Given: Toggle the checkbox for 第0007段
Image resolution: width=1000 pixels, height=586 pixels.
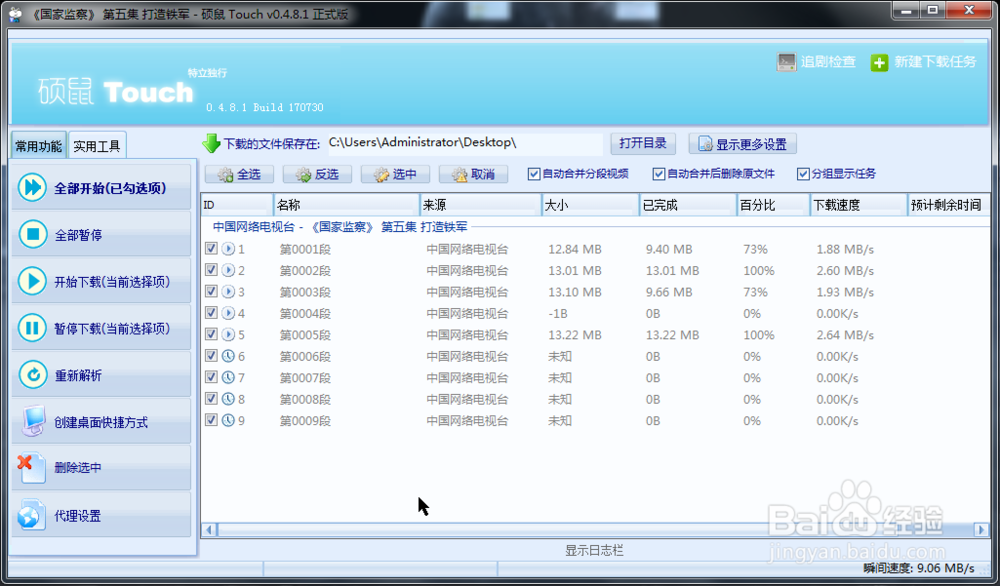Looking at the screenshot, I should (211, 377).
